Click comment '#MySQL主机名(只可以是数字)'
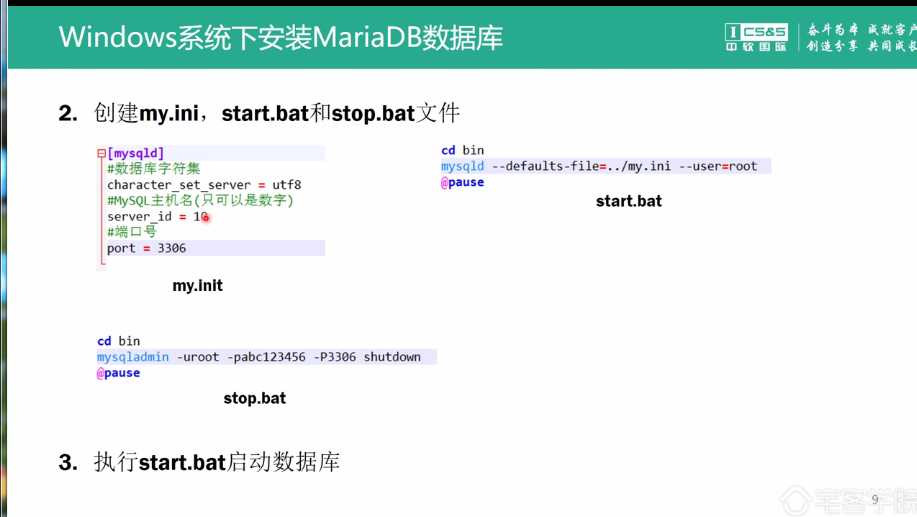917x517 pixels. tap(200, 201)
